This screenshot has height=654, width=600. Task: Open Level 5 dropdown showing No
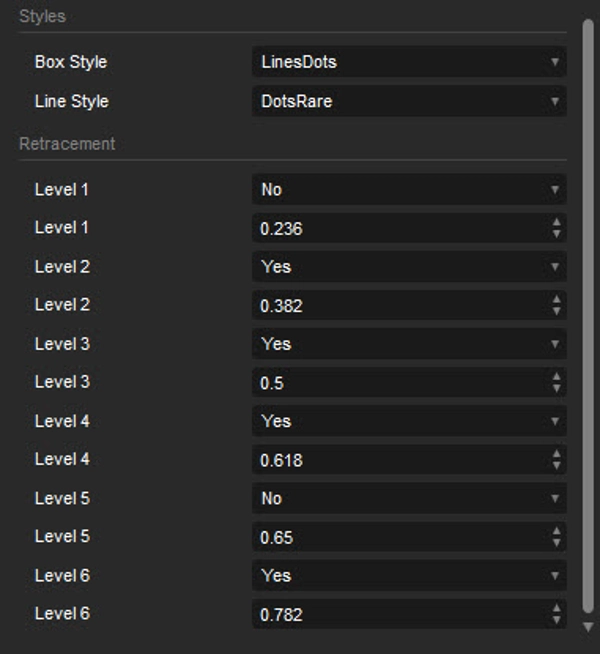[408, 498]
